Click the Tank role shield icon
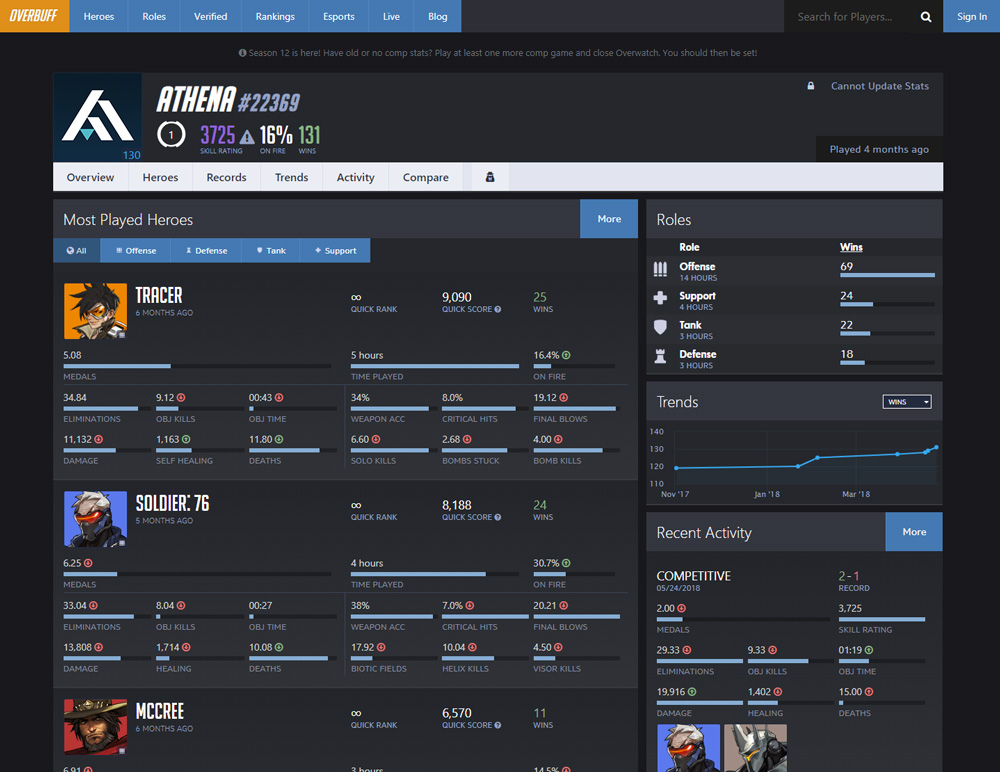The width and height of the screenshot is (1000, 772). pyautogui.click(x=660, y=327)
